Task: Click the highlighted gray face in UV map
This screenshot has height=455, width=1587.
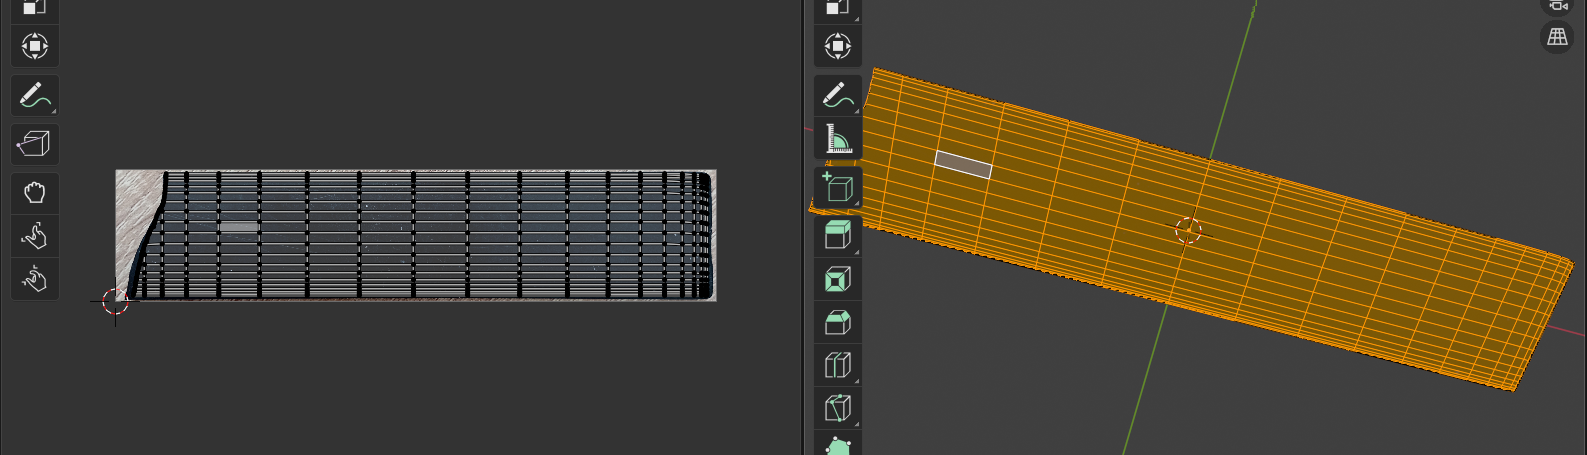Action: click(238, 227)
